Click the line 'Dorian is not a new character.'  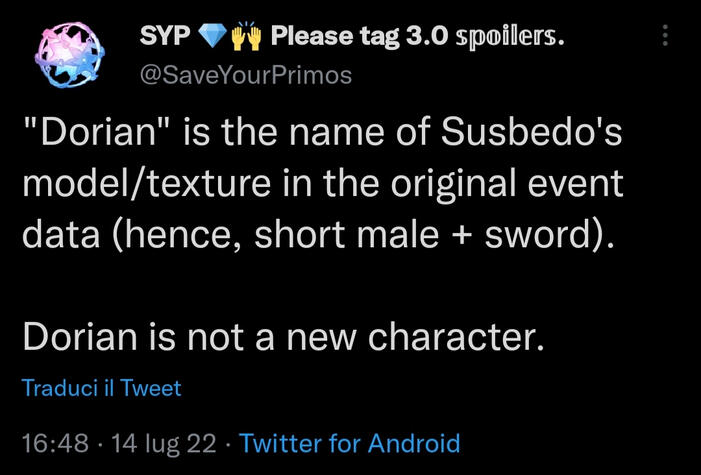(x=284, y=337)
